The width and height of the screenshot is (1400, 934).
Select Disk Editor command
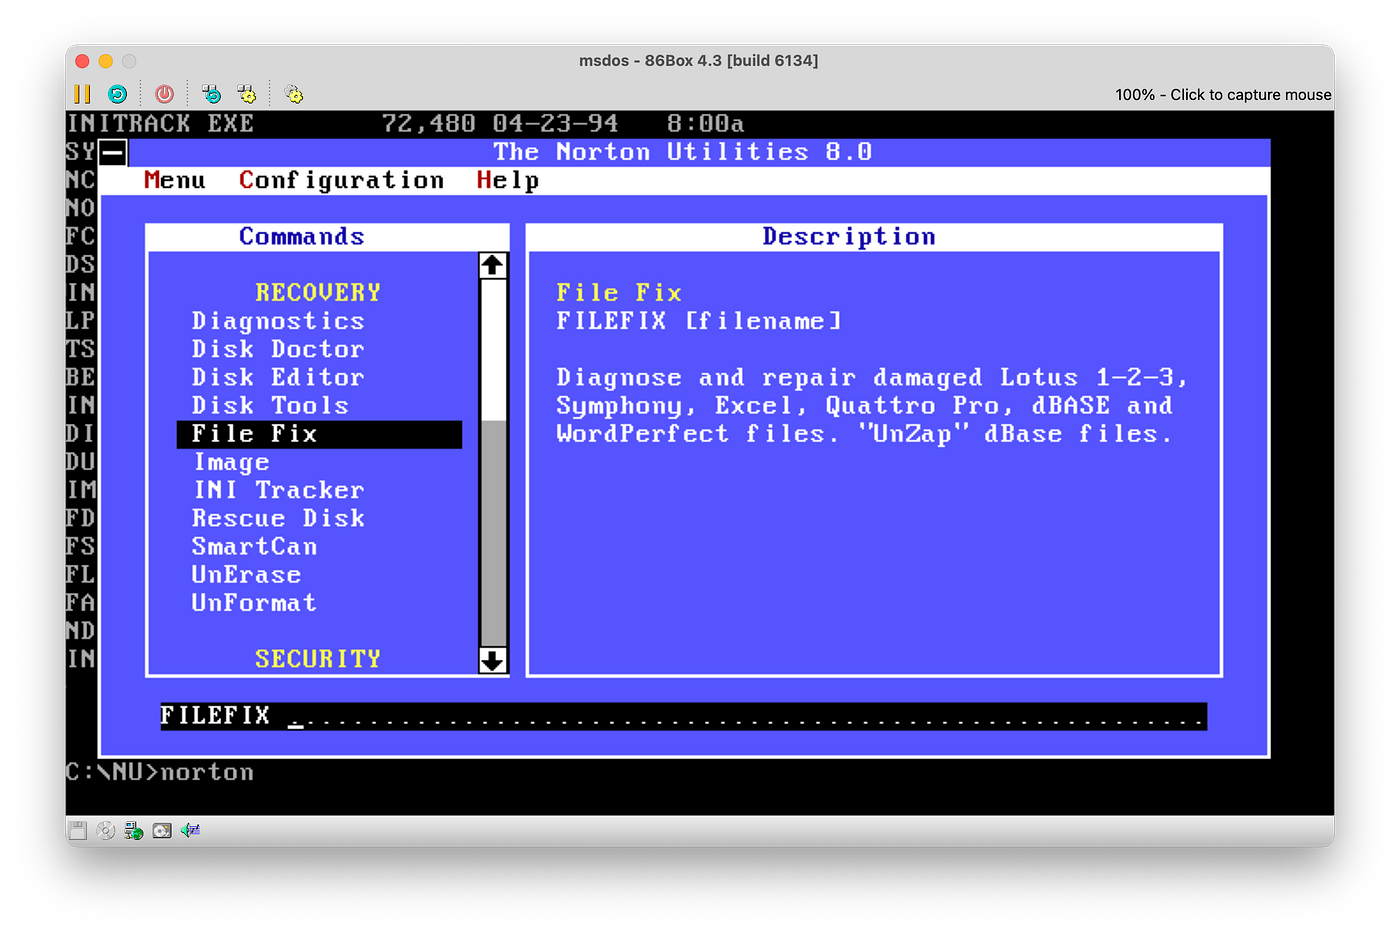tap(278, 377)
